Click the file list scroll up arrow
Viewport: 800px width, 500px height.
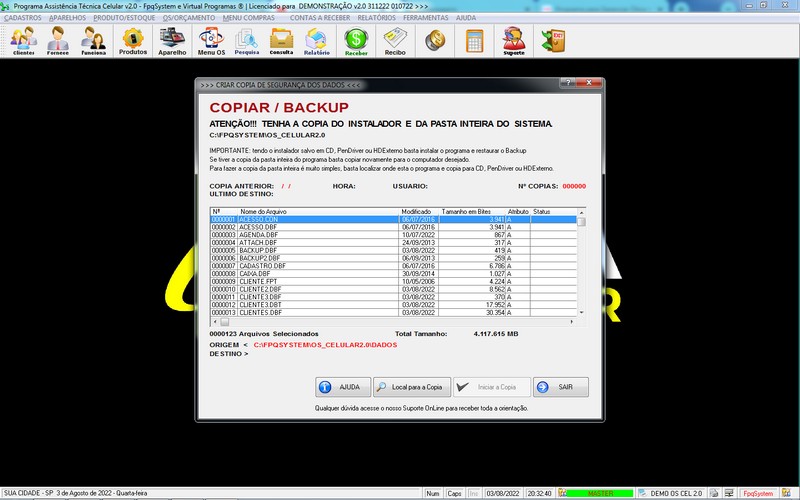[581, 212]
